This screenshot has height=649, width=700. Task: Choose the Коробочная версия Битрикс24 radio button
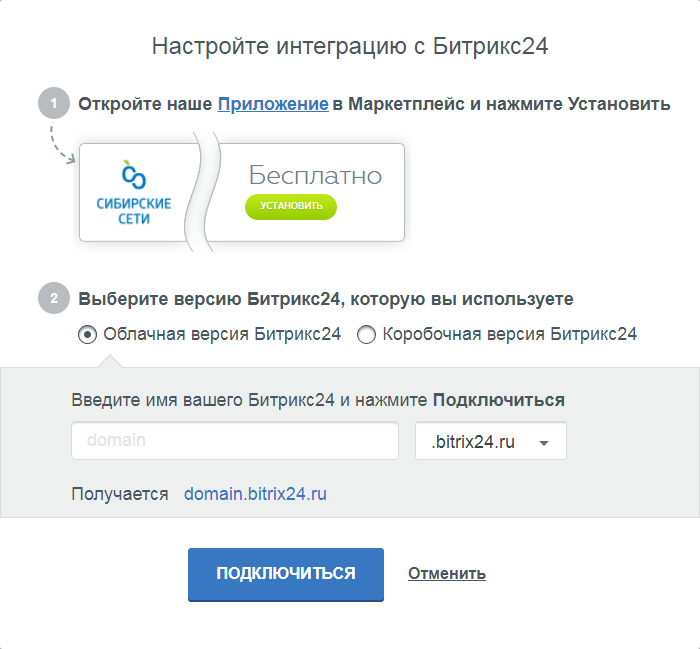(366, 335)
